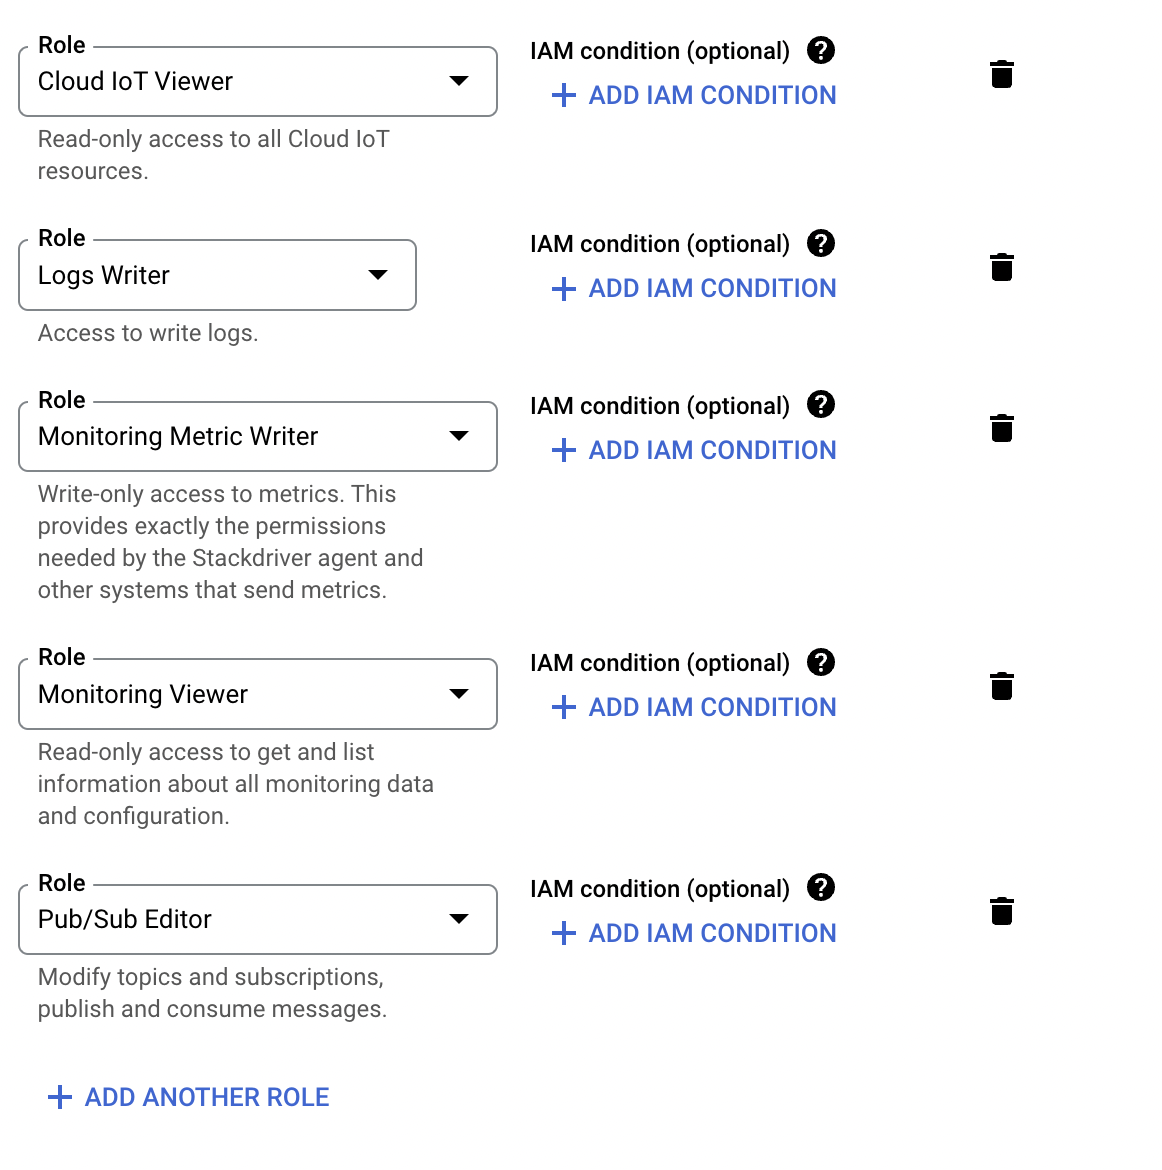Open the Cloud IoT Viewer role dropdown
The height and width of the screenshot is (1170, 1162).
pyautogui.click(x=258, y=81)
